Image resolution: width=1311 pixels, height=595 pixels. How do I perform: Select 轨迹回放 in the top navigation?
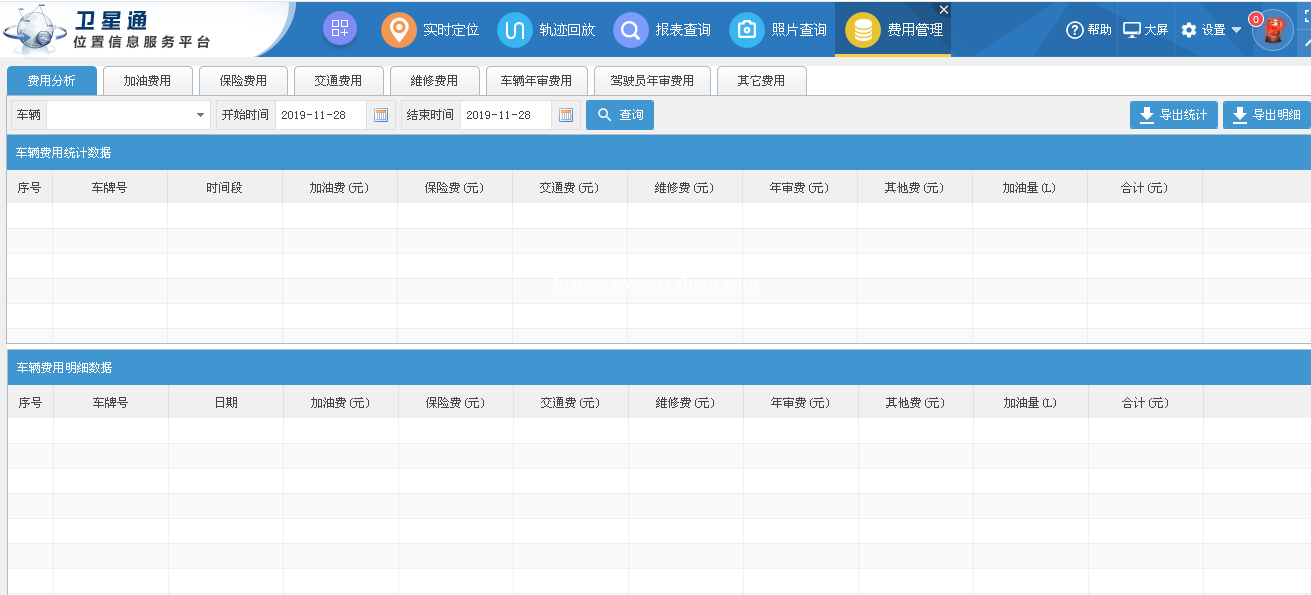pos(567,30)
